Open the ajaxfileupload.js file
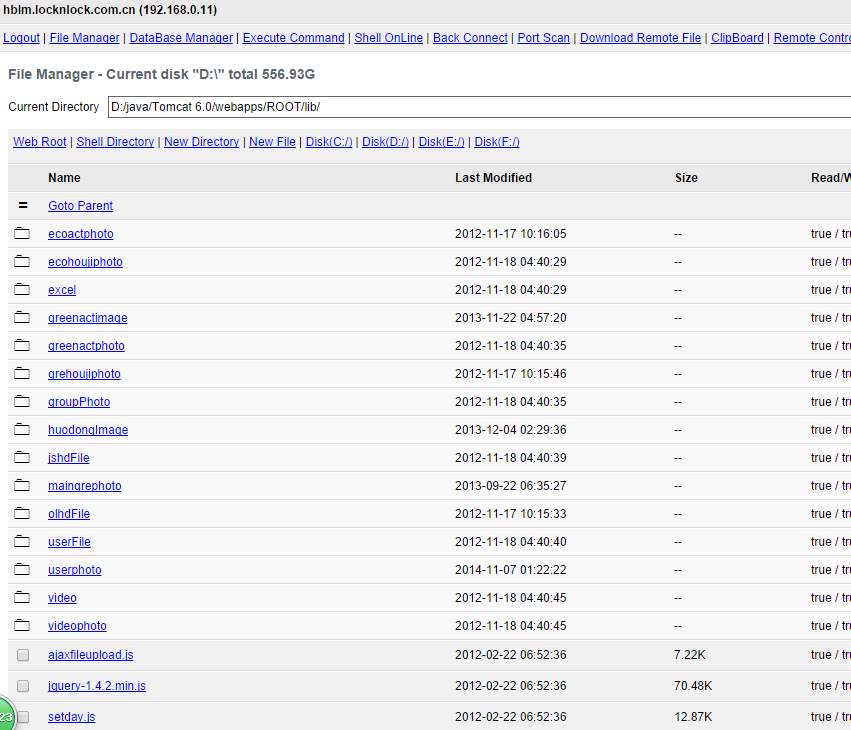Viewport: 851px width, 730px height. click(91, 655)
